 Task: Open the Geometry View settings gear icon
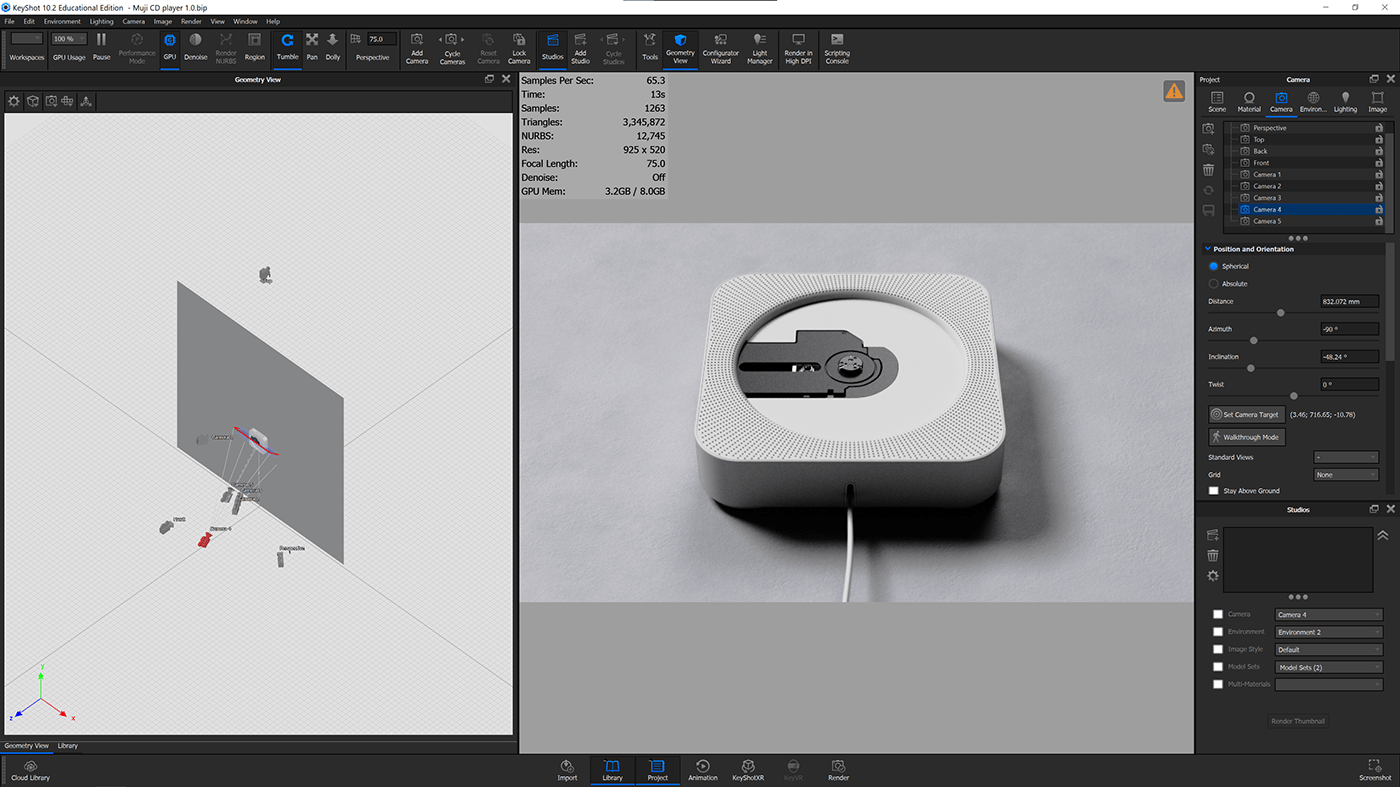[13, 100]
